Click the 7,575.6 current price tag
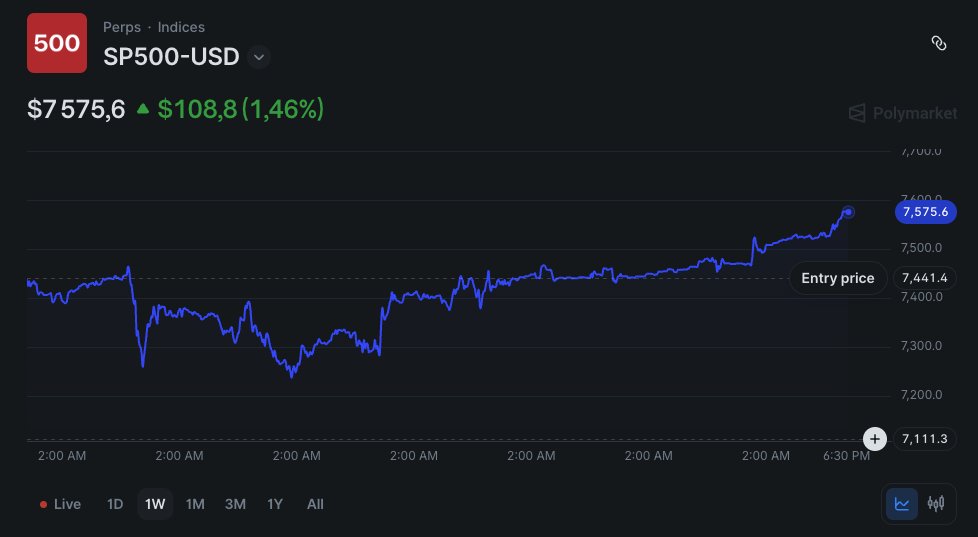This screenshot has width=978, height=537. (x=926, y=212)
